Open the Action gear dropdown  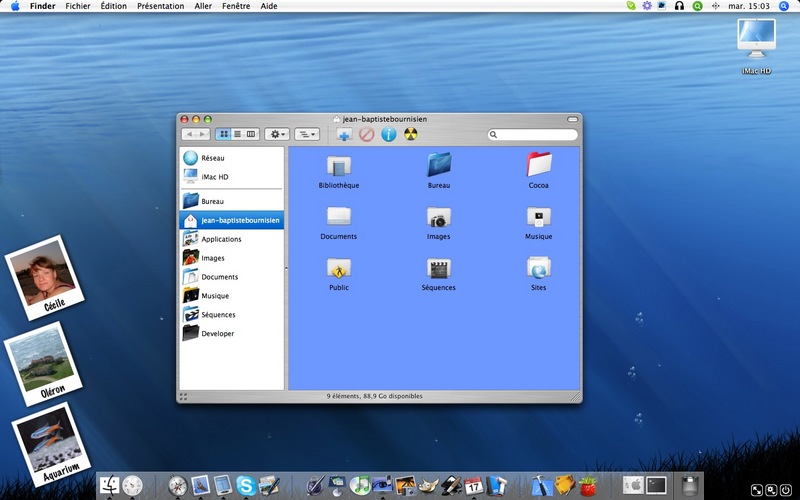point(277,134)
